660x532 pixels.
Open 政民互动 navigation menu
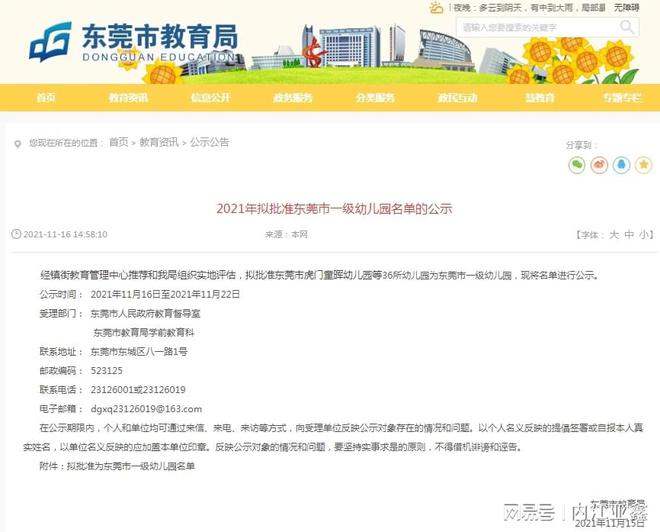click(x=458, y=98)
